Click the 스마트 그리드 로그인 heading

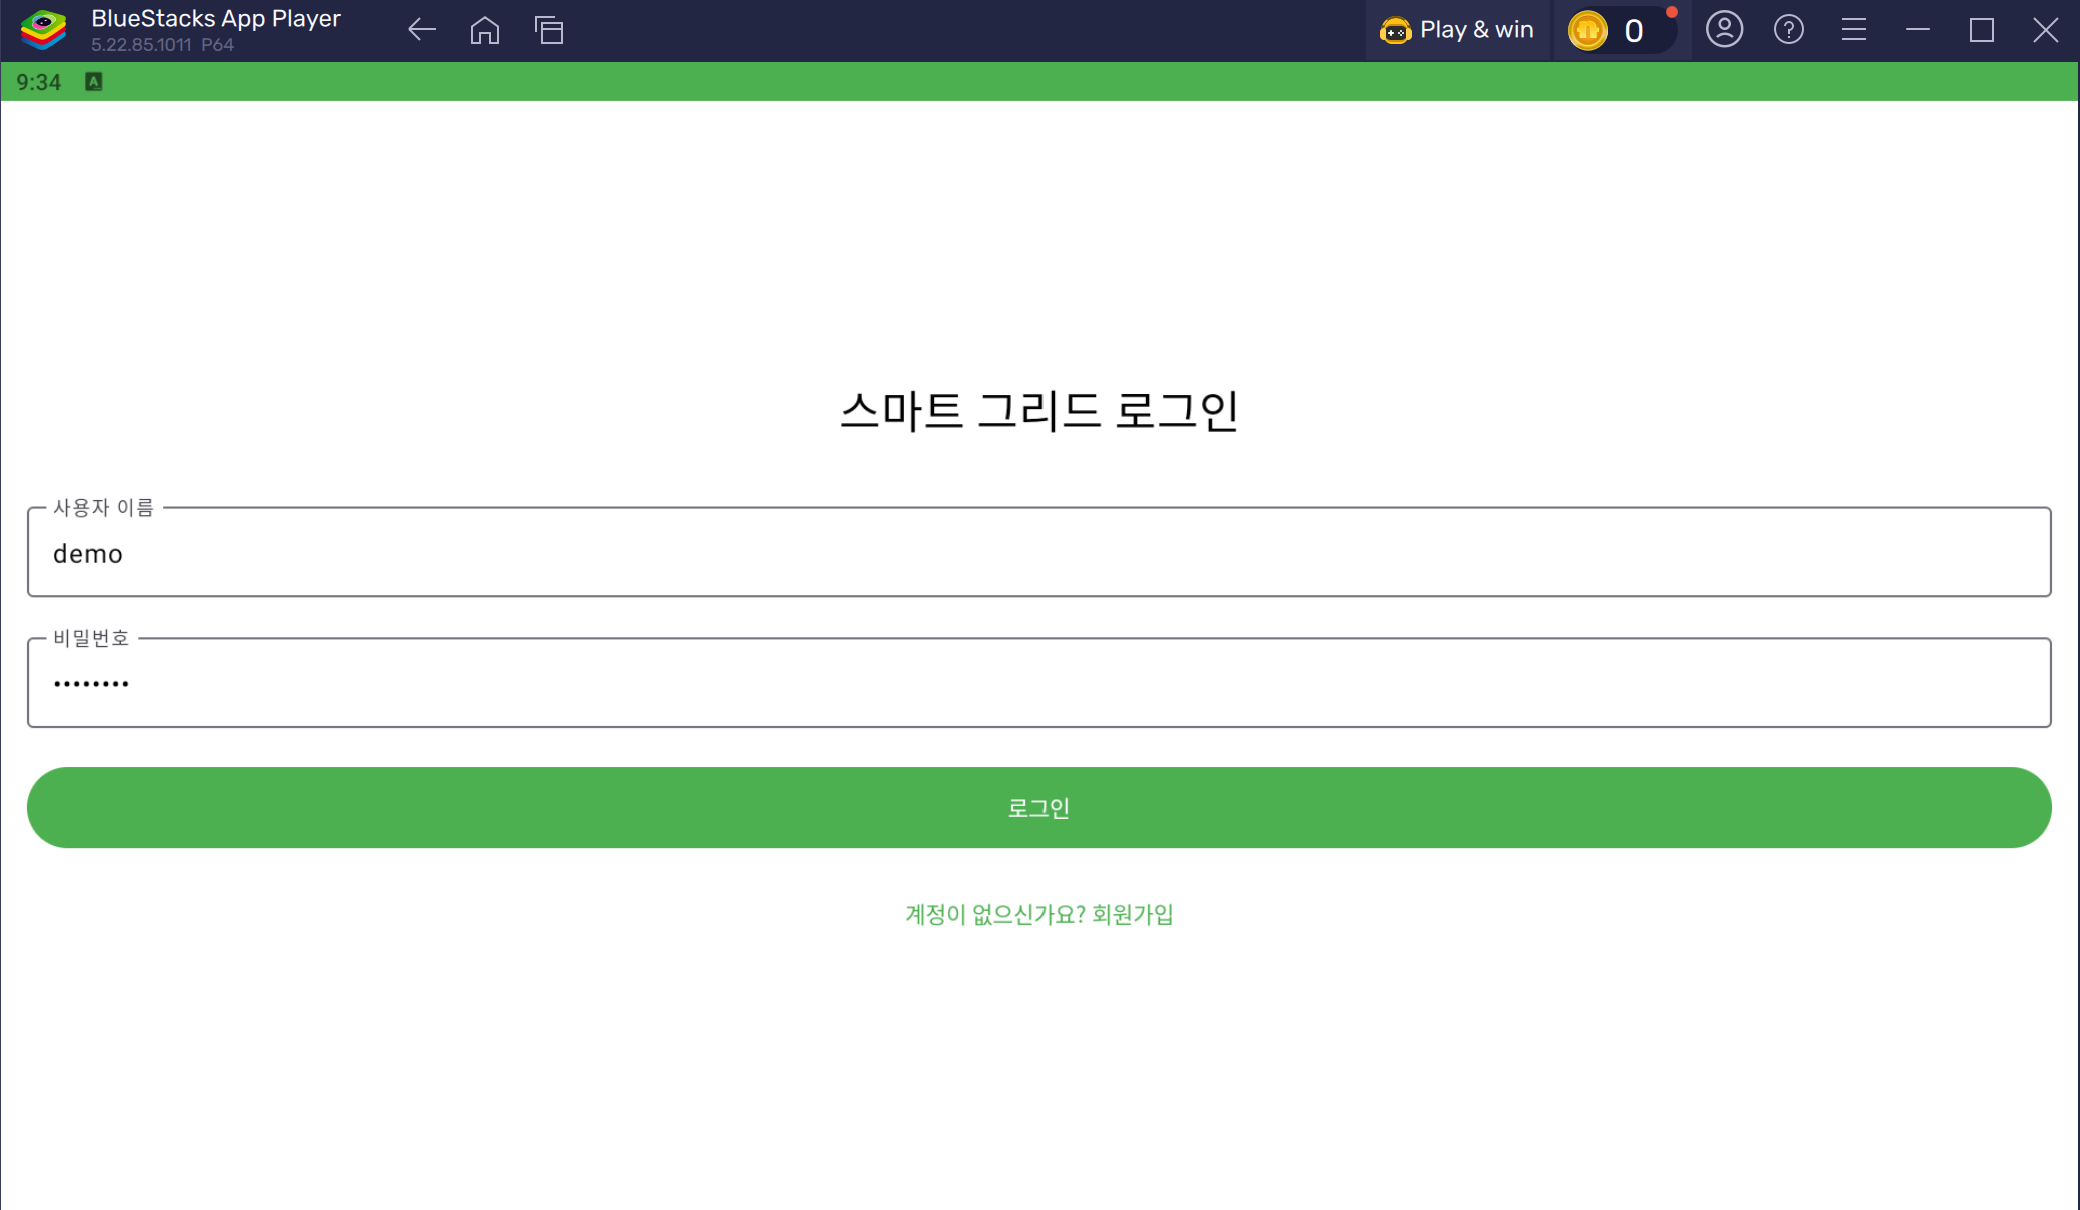[1038, 411]
